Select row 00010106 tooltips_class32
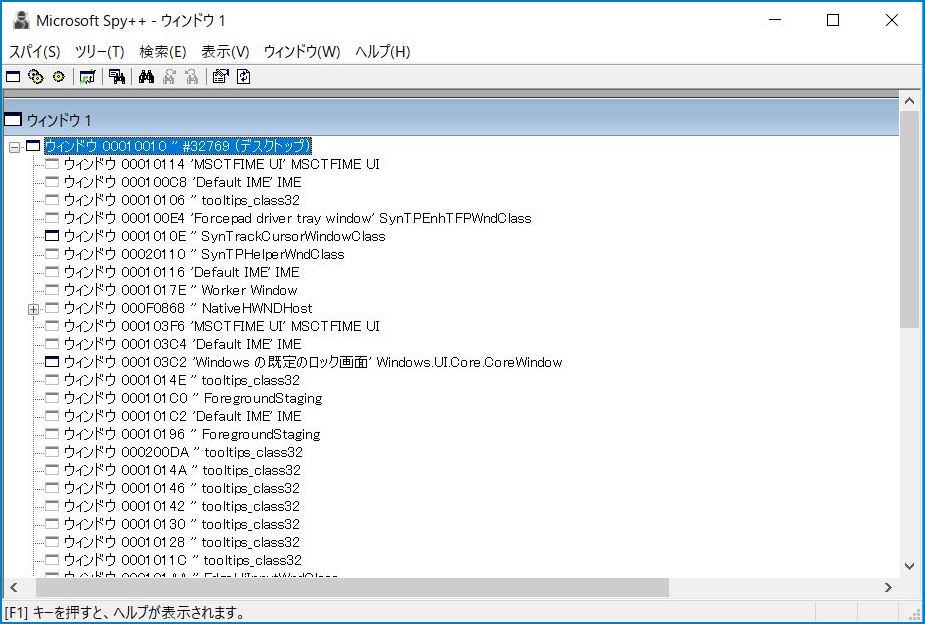Viewport: 925px width, 624px height. [x=182, y=200]
